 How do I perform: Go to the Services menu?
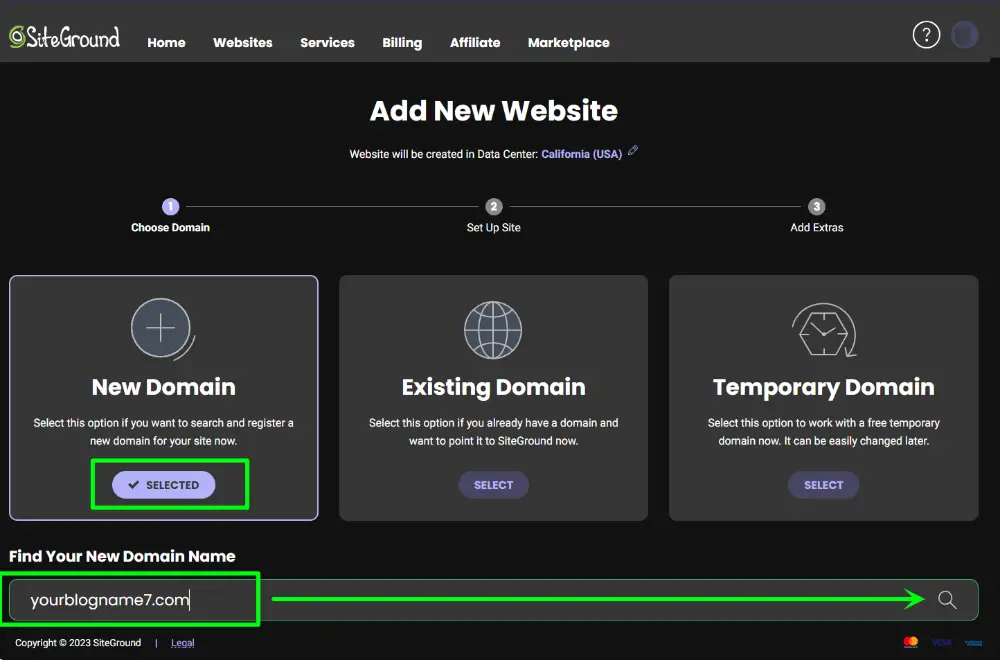[x=327, y=43]
